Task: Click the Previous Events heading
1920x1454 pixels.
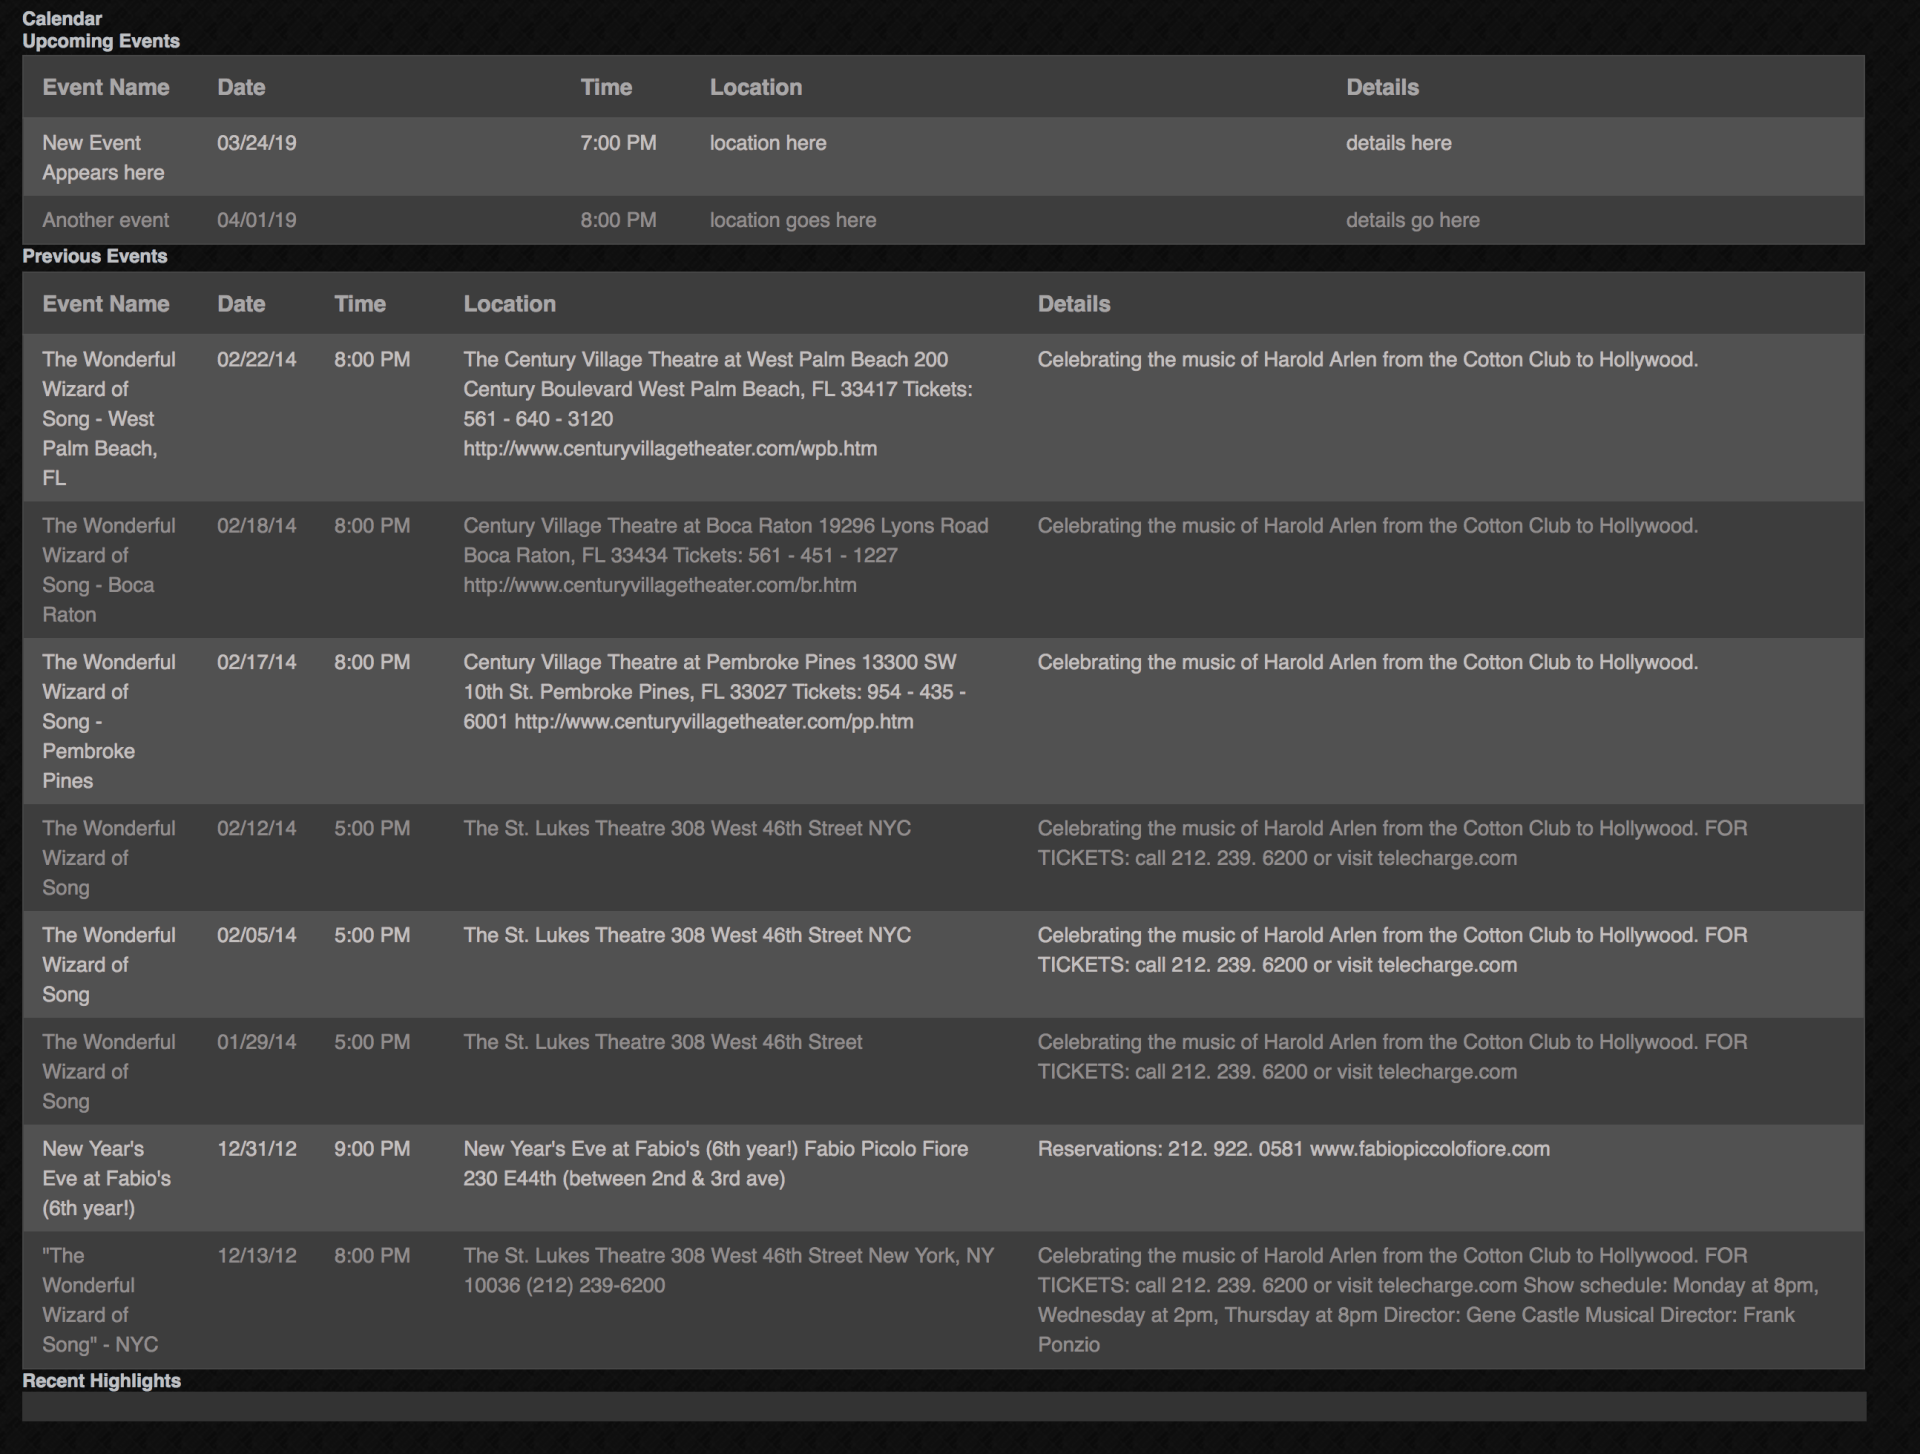Action: pos(95,256)
